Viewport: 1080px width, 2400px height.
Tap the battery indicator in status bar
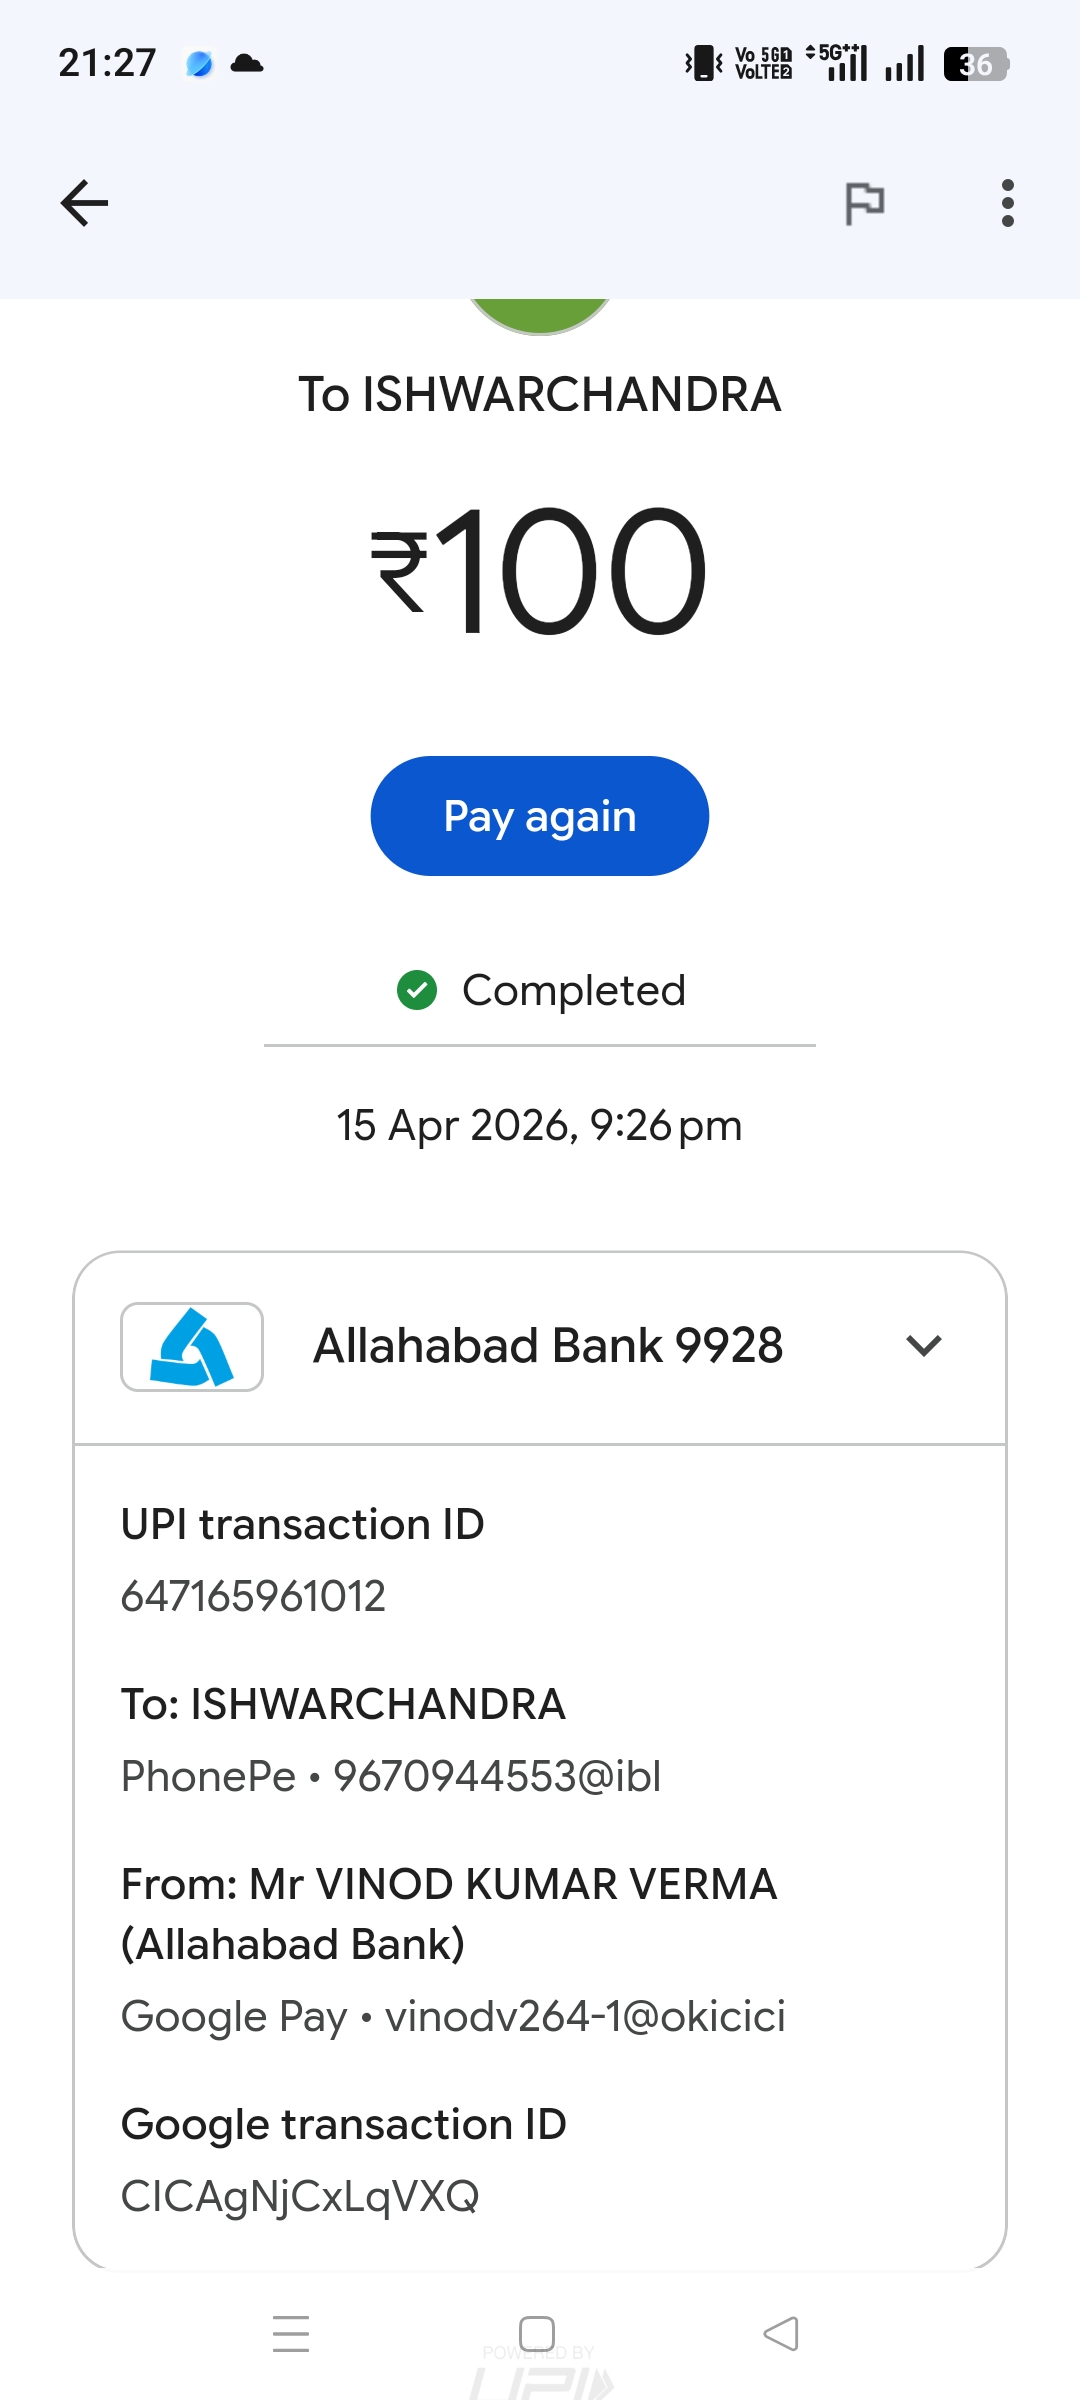point(975,64)
